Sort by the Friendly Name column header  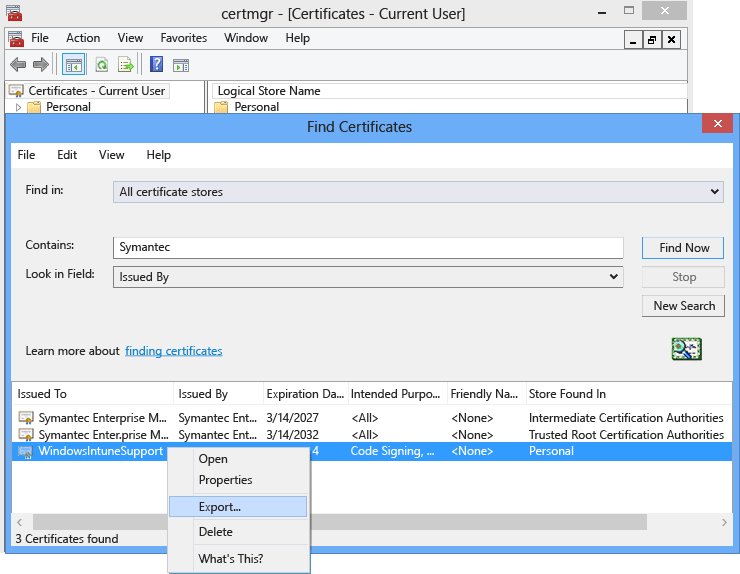(x=487, y=394)
